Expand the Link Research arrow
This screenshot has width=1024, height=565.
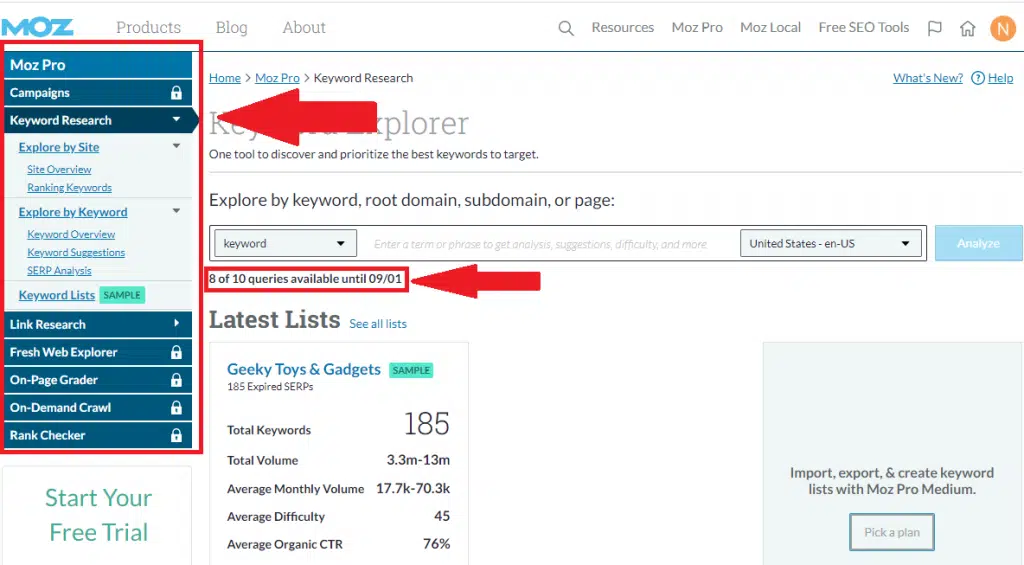176,323
